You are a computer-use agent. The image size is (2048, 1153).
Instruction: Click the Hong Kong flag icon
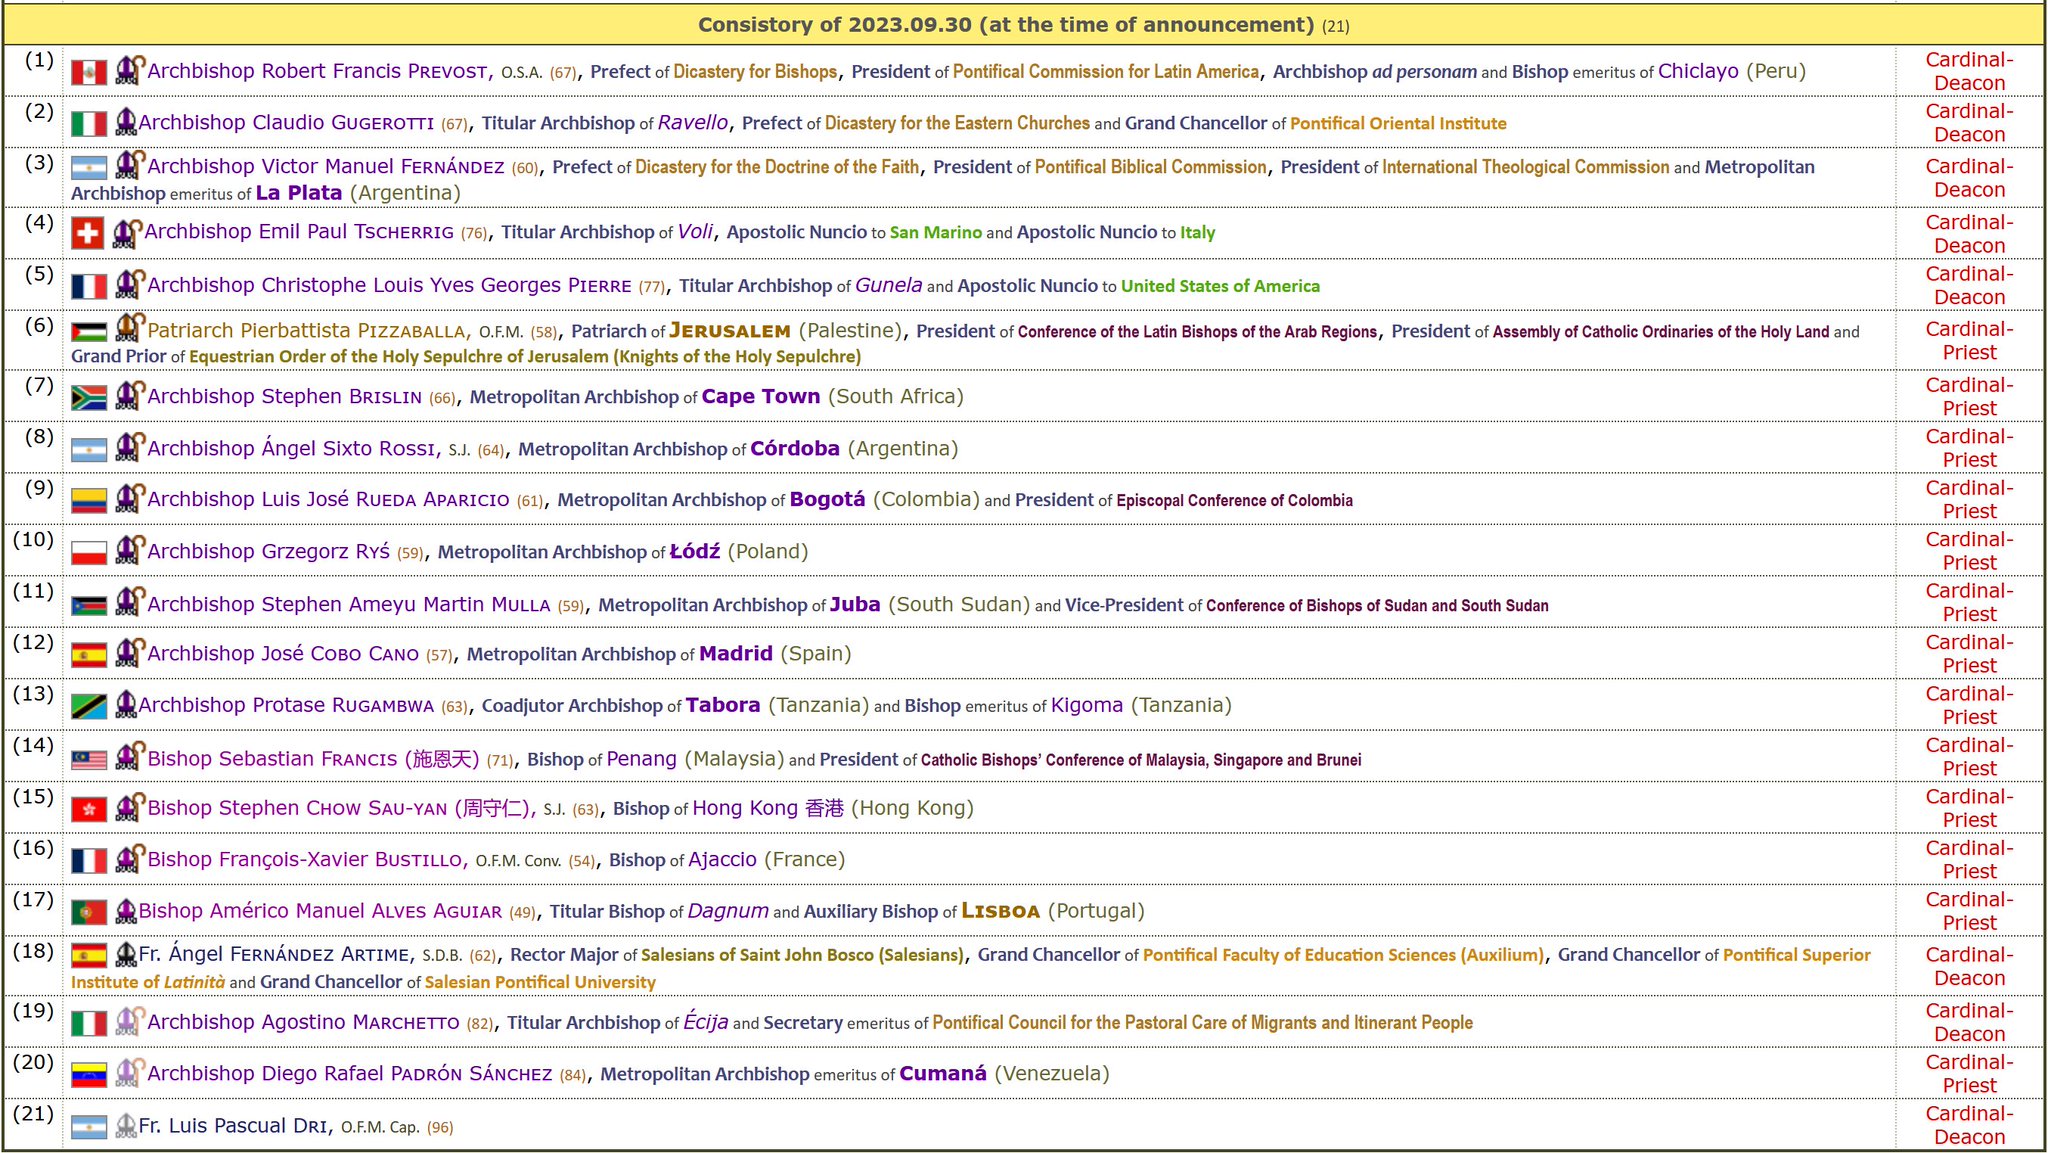[x=89, y=809]
